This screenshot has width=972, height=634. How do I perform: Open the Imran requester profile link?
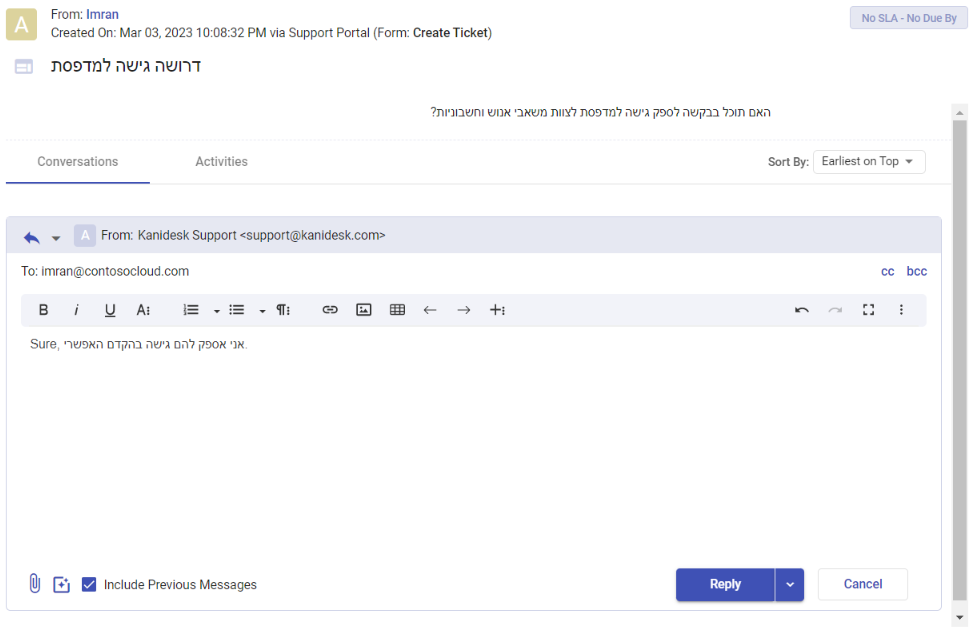point(102,14)
